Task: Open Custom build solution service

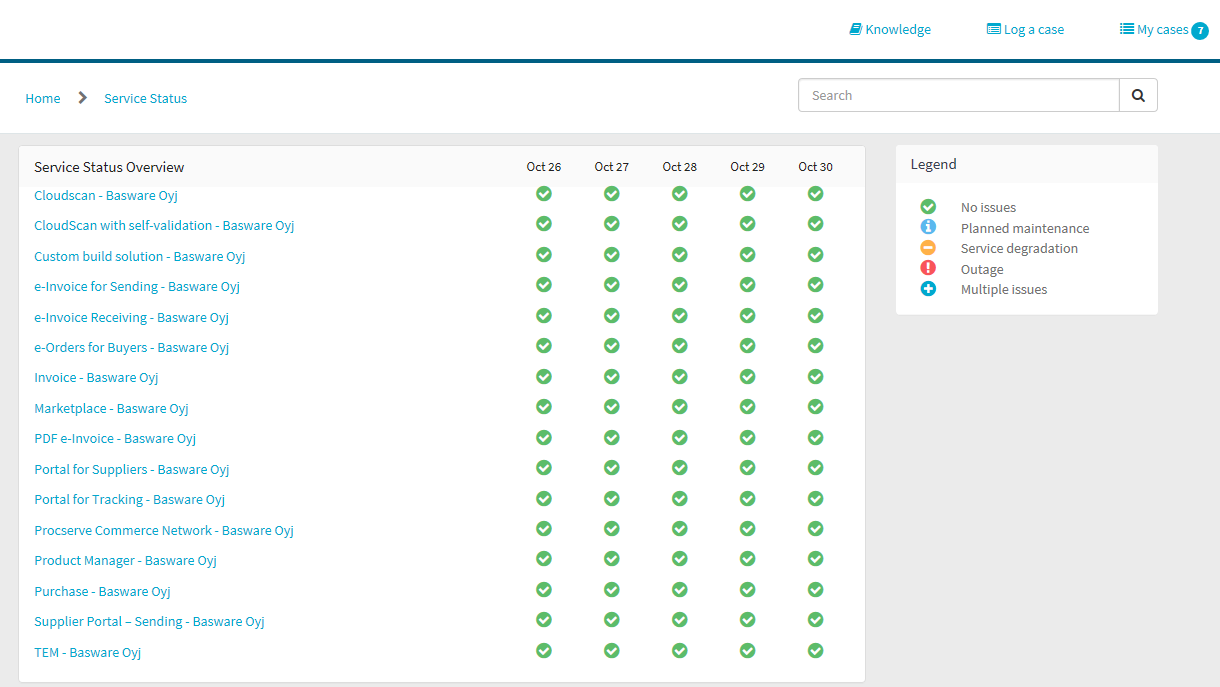Action: pyautogui.click(x=140, y=256)
